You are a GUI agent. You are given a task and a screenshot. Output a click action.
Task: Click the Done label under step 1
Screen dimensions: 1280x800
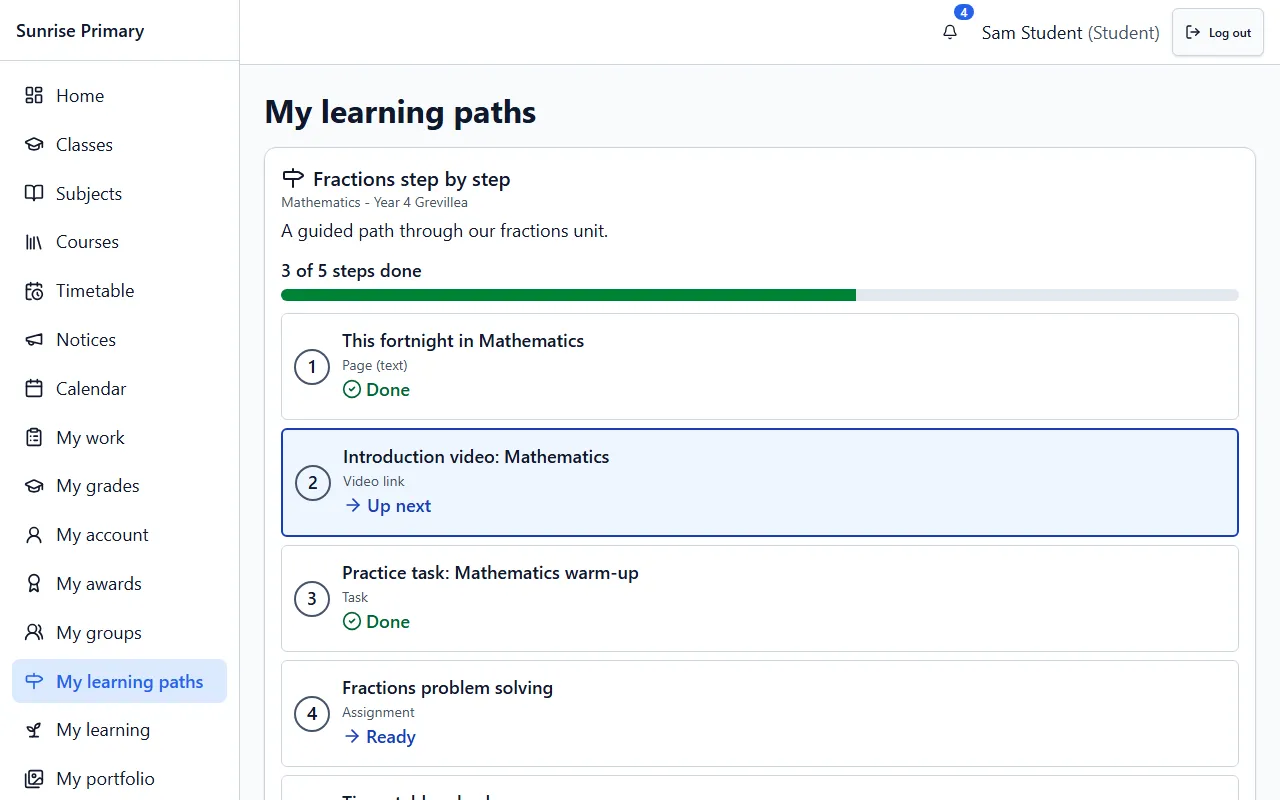pos(376,390)
